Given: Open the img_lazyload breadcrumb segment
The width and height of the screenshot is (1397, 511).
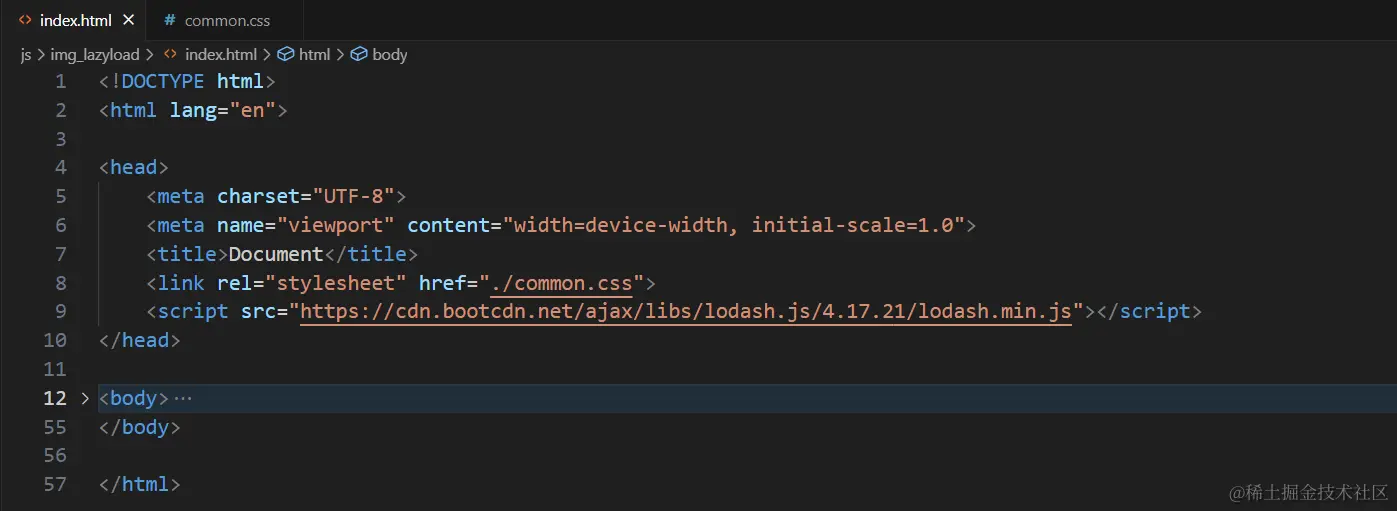Looking at the screenshot, I should (95, 54).
